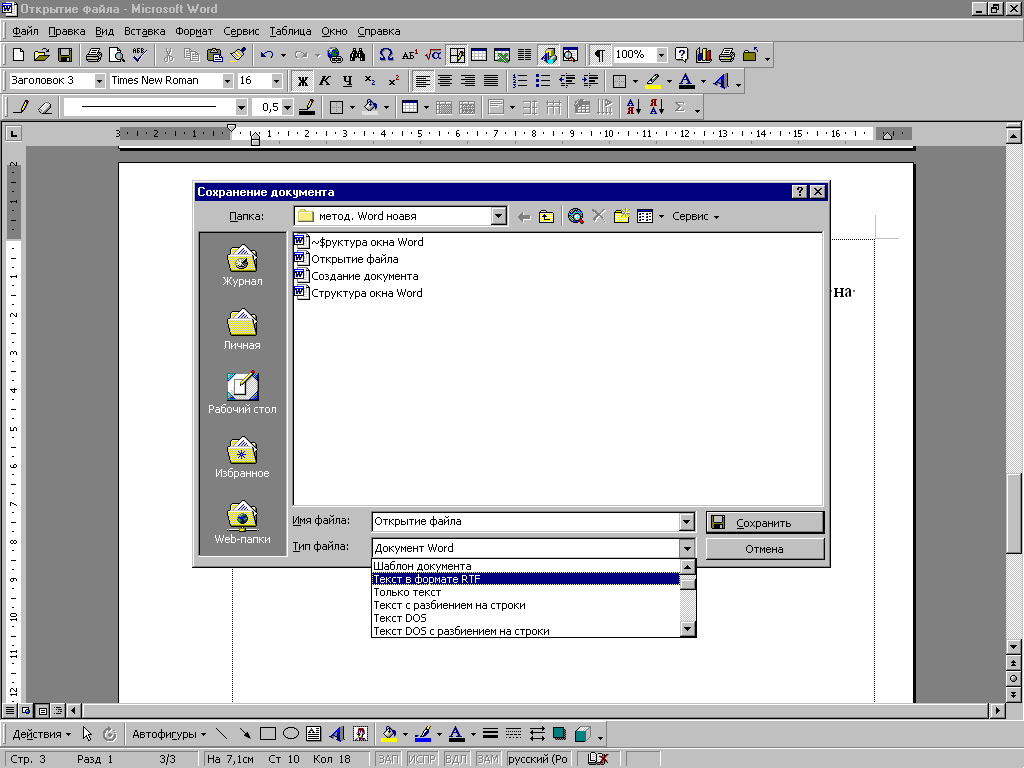Expand the zoom 100% dropdown
Image resolution: width=1024 pixels, height=768 pixels.
(x=662, y=55)
